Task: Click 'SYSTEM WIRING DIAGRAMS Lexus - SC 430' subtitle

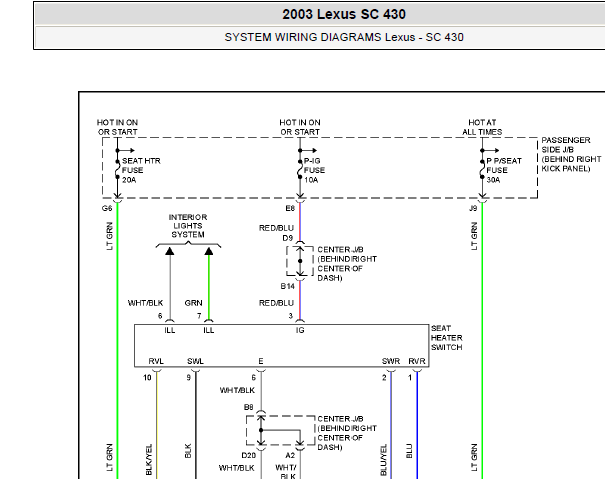Action: (344, 37)
